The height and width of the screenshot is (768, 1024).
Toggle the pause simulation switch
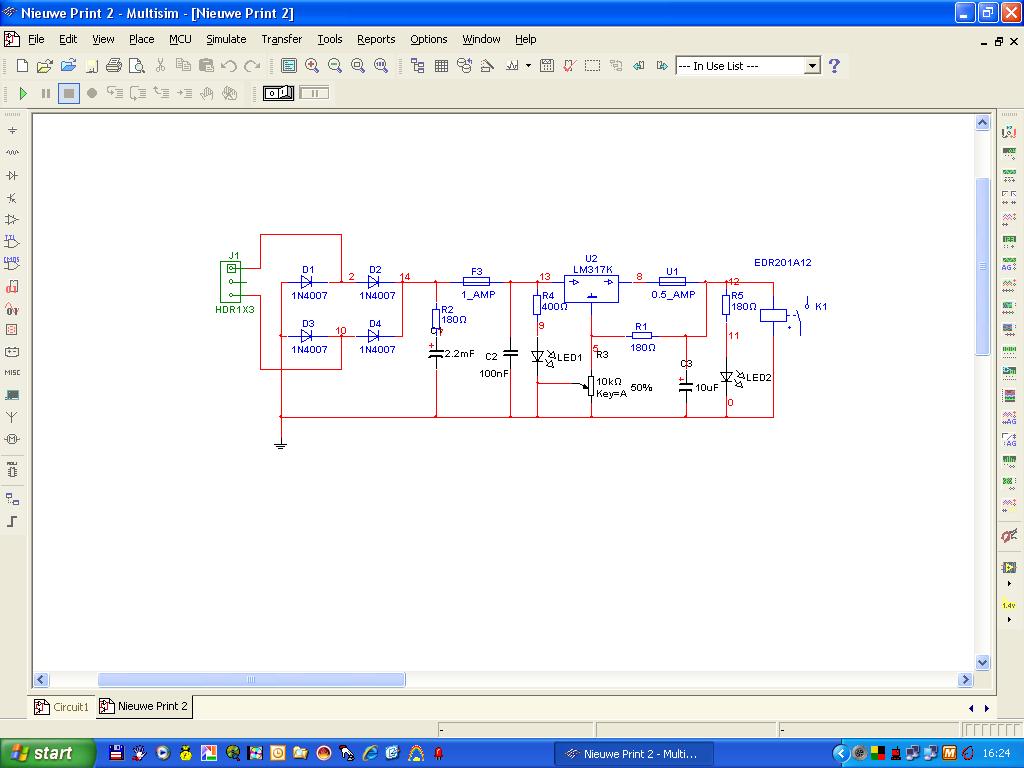(x=314, y=93)
